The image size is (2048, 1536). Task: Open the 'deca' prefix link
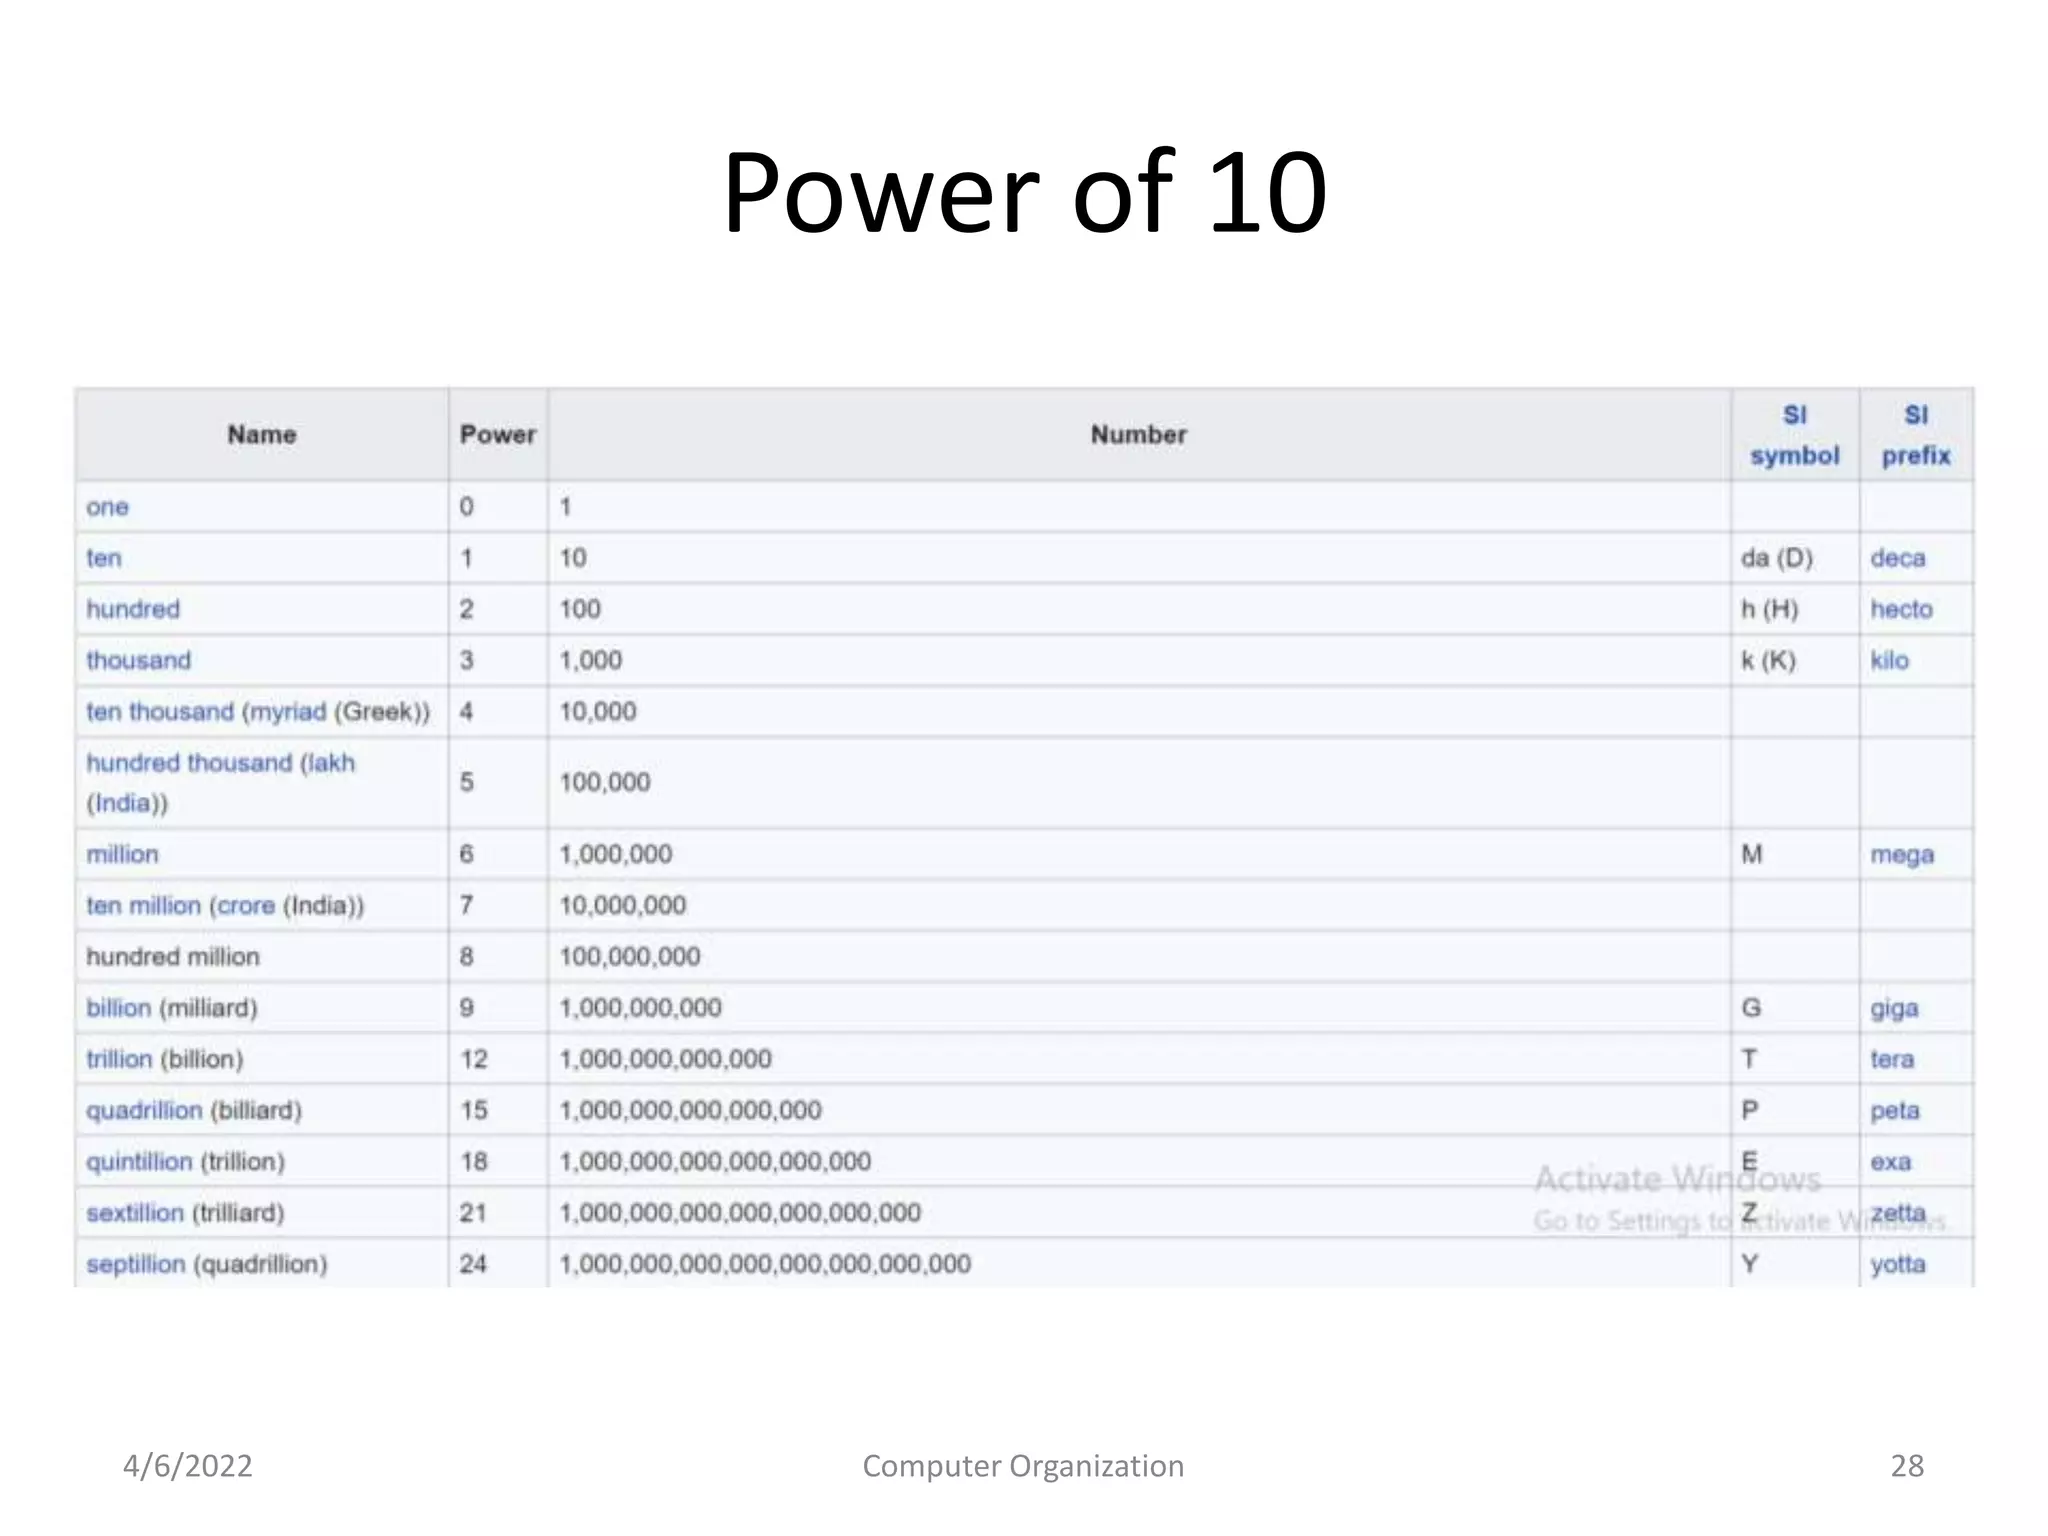click(1898, 558)
